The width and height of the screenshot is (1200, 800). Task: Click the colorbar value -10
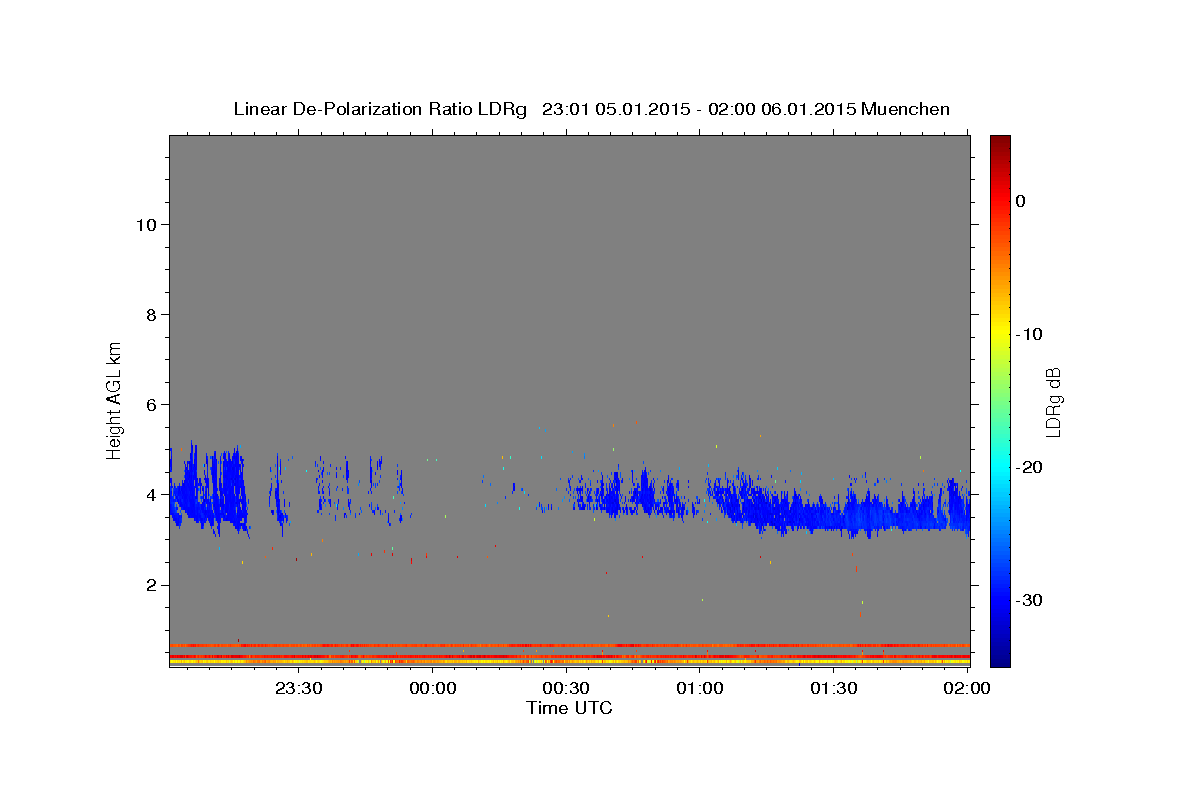(1030, 334)
